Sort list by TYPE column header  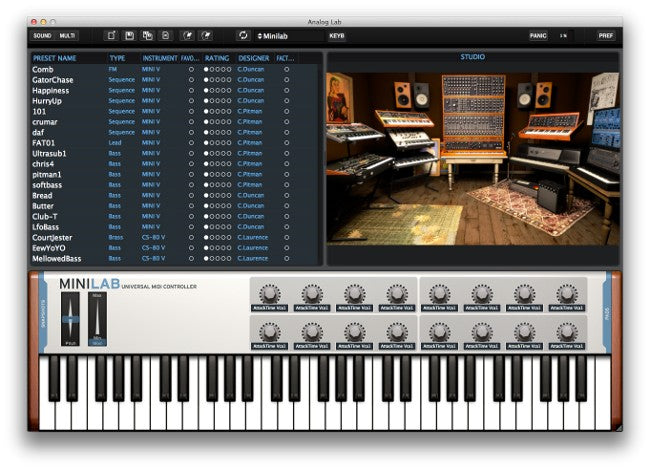click(x=117, y=58)
